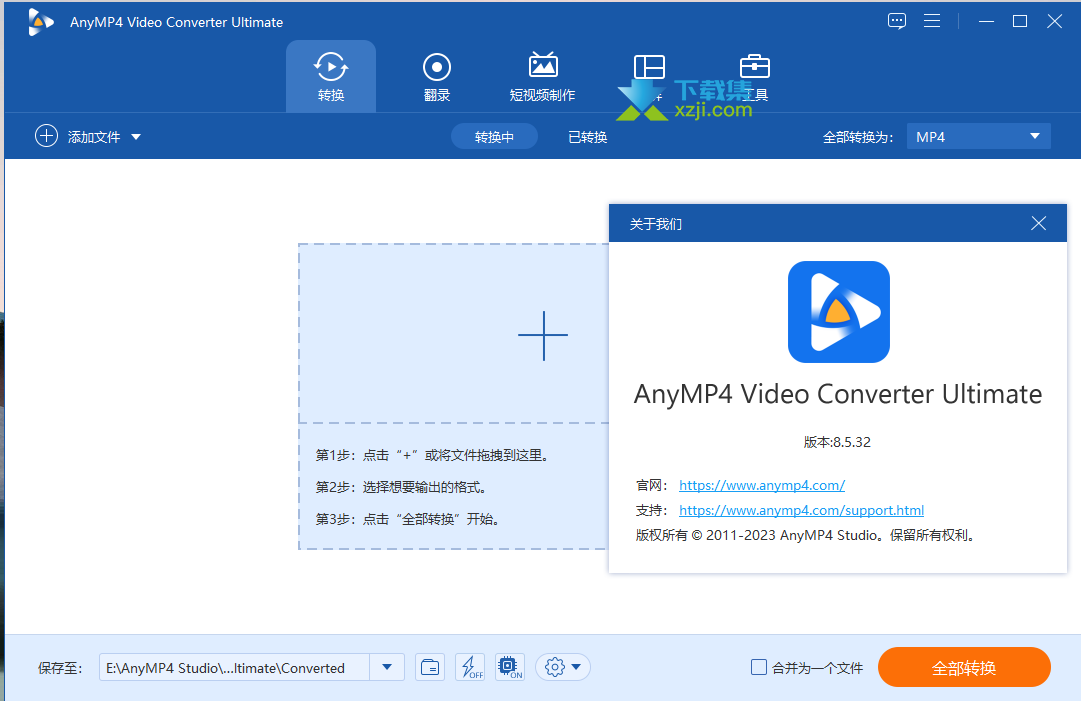Open the feedback chat icon

[x=897, y=21]
